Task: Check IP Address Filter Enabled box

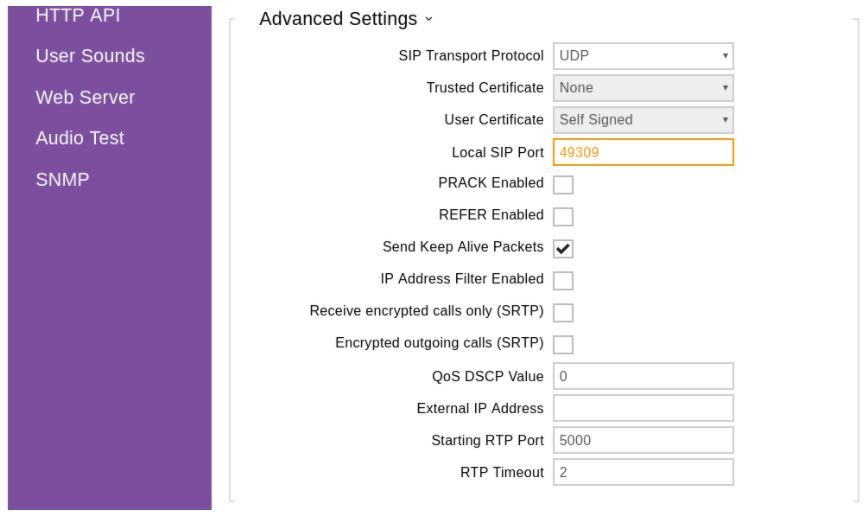Action: (x=563, y=281)
